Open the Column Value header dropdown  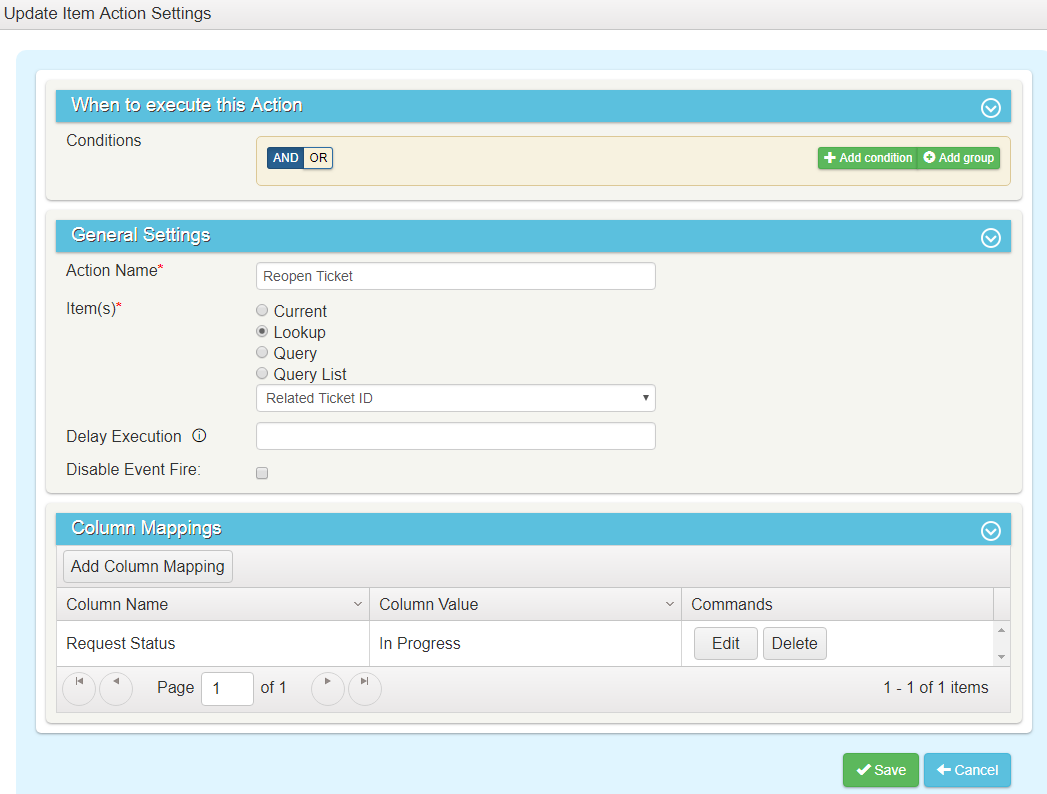coord(670,604)
